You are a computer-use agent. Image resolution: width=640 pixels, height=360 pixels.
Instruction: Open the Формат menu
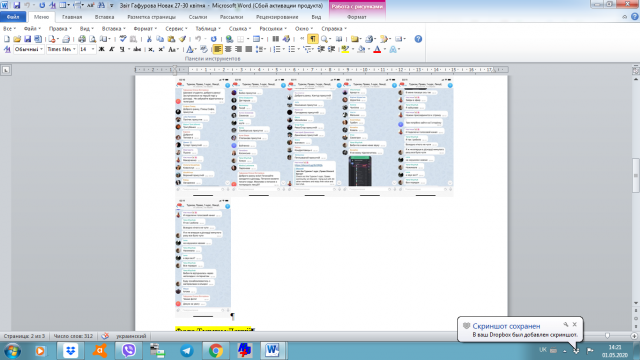coord(145,29)
